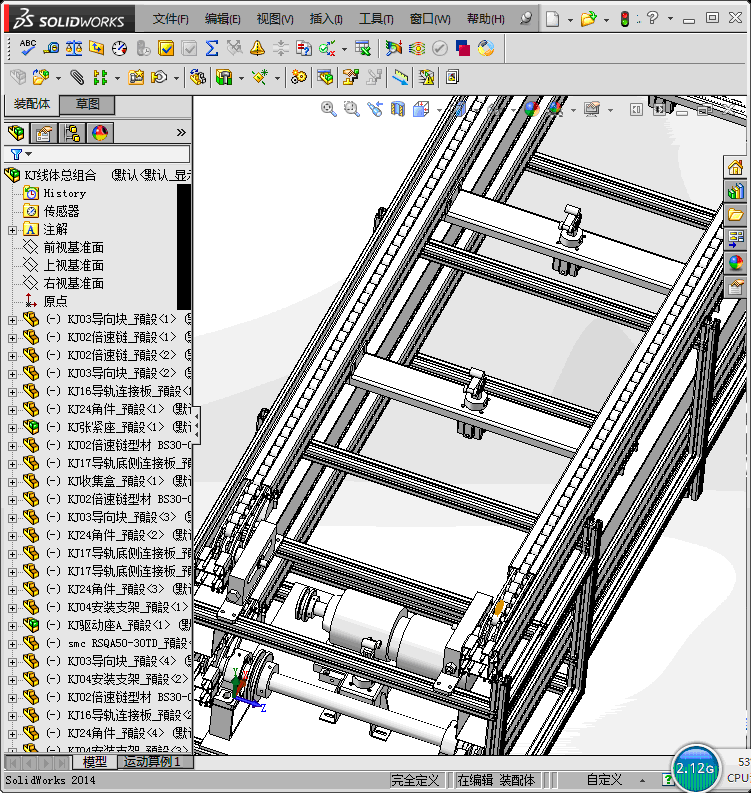Open the 文件(F) menu

(170, 19)
